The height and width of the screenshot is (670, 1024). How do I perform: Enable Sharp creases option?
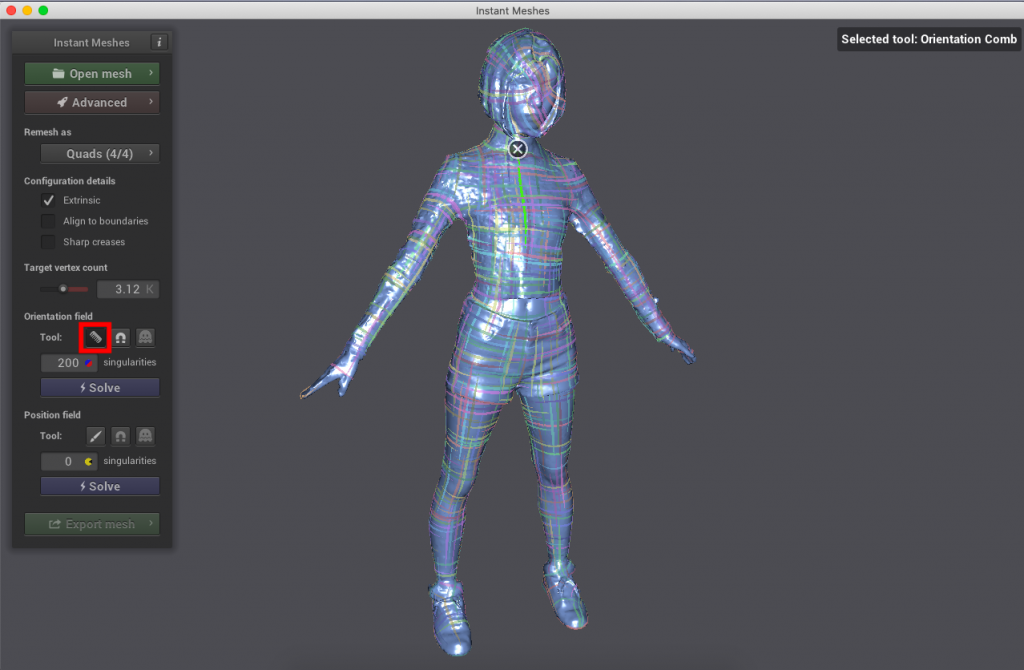pyautogui.click(x=48, y=242)
